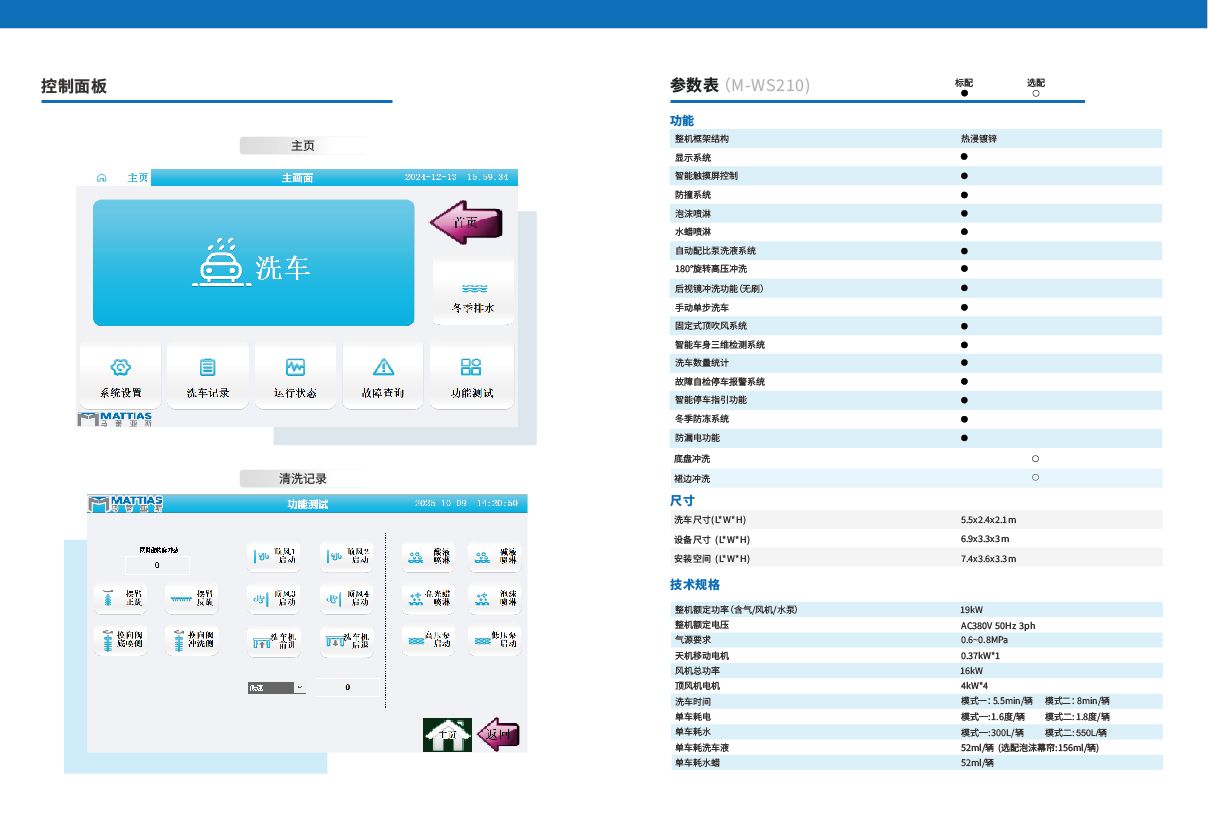Click the purple 首页 arrow on main screen
This screenshot has height=825, width=1208.
pos(466,223)
